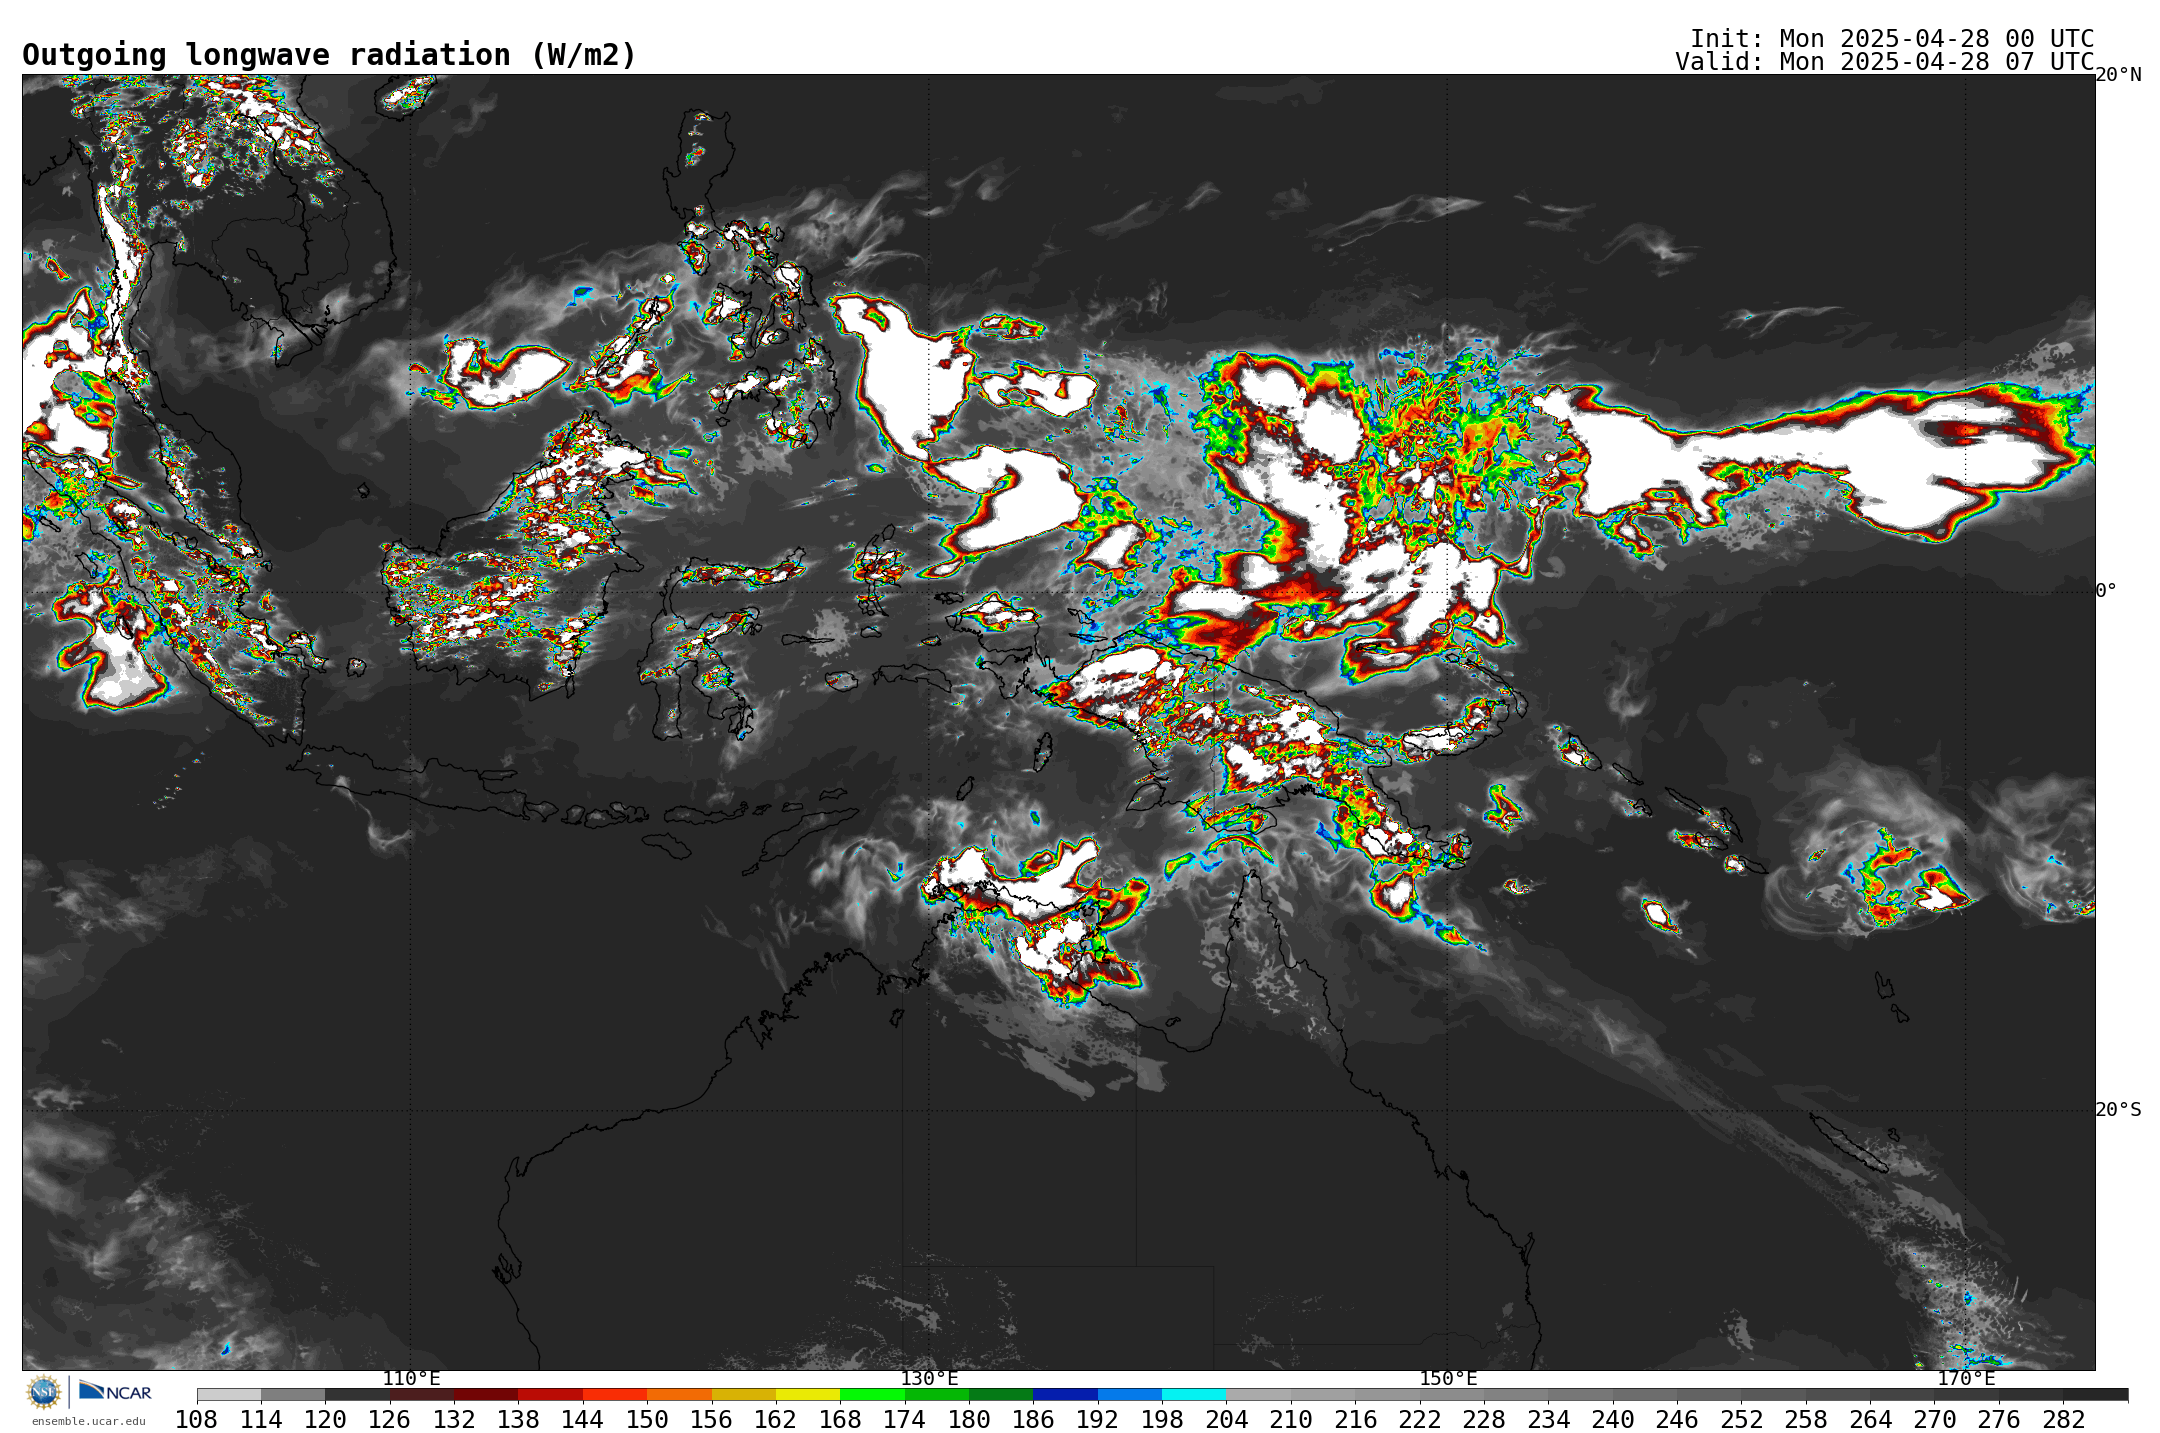Viewport: 2160px width, 1433px height.
Task: Pick the orange 150–156 colorbar swatch
Action: click(x=679, y=1395)
